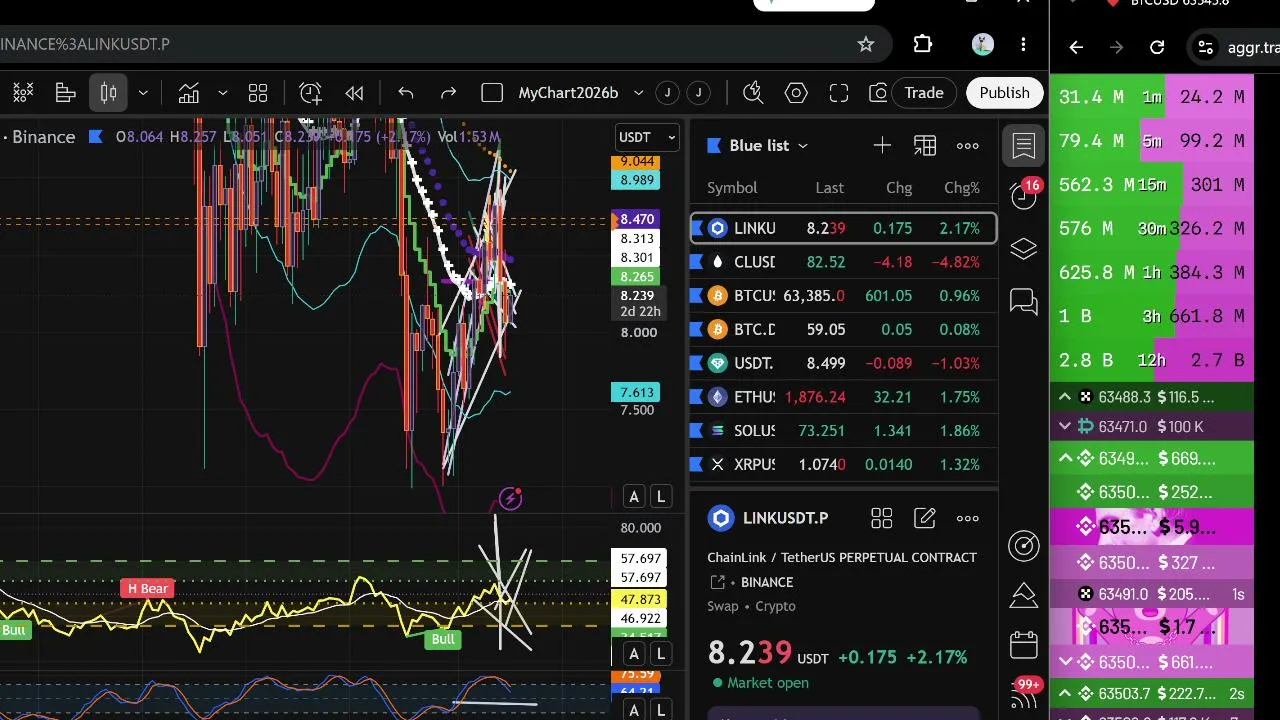Image resolution: width=1280 pixels, height=720 pixels.
Task: Toggle the blue flag on the XRPUS row
Action: 696,464
